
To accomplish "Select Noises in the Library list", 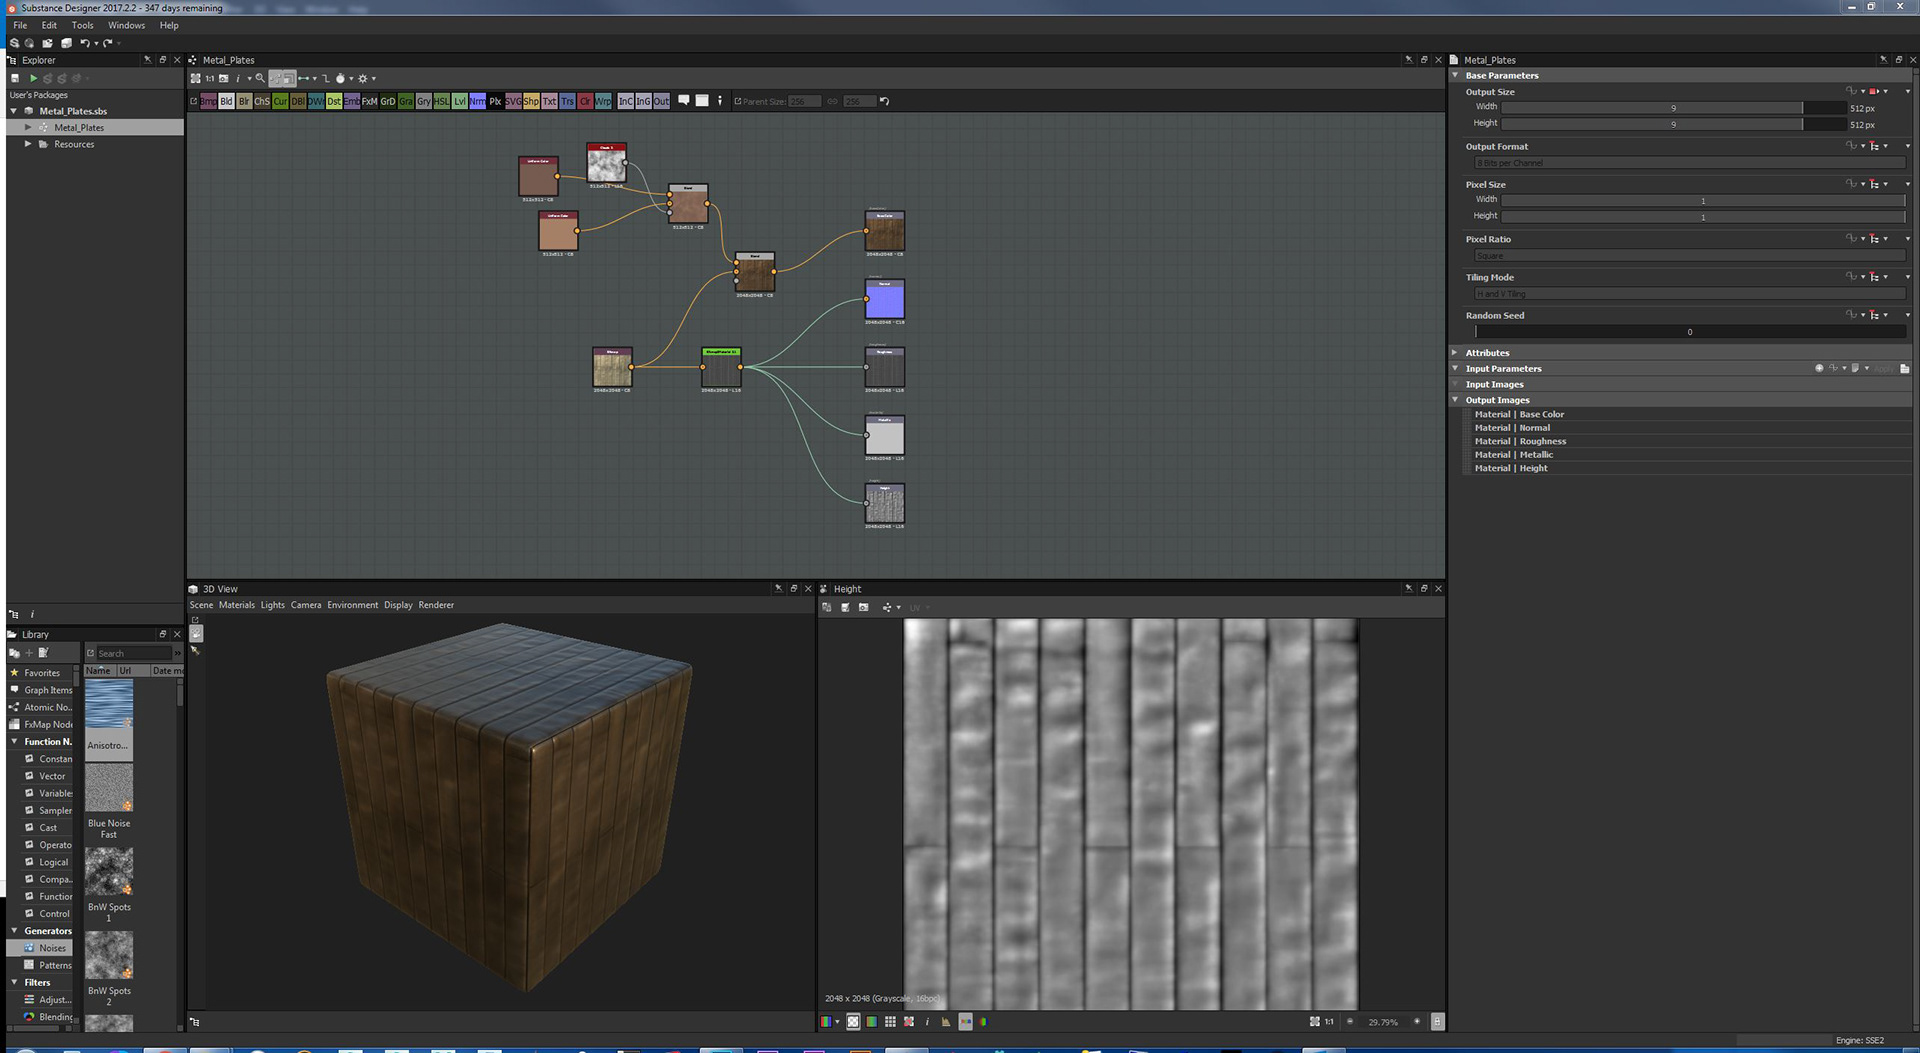I will tap(52, 948).
